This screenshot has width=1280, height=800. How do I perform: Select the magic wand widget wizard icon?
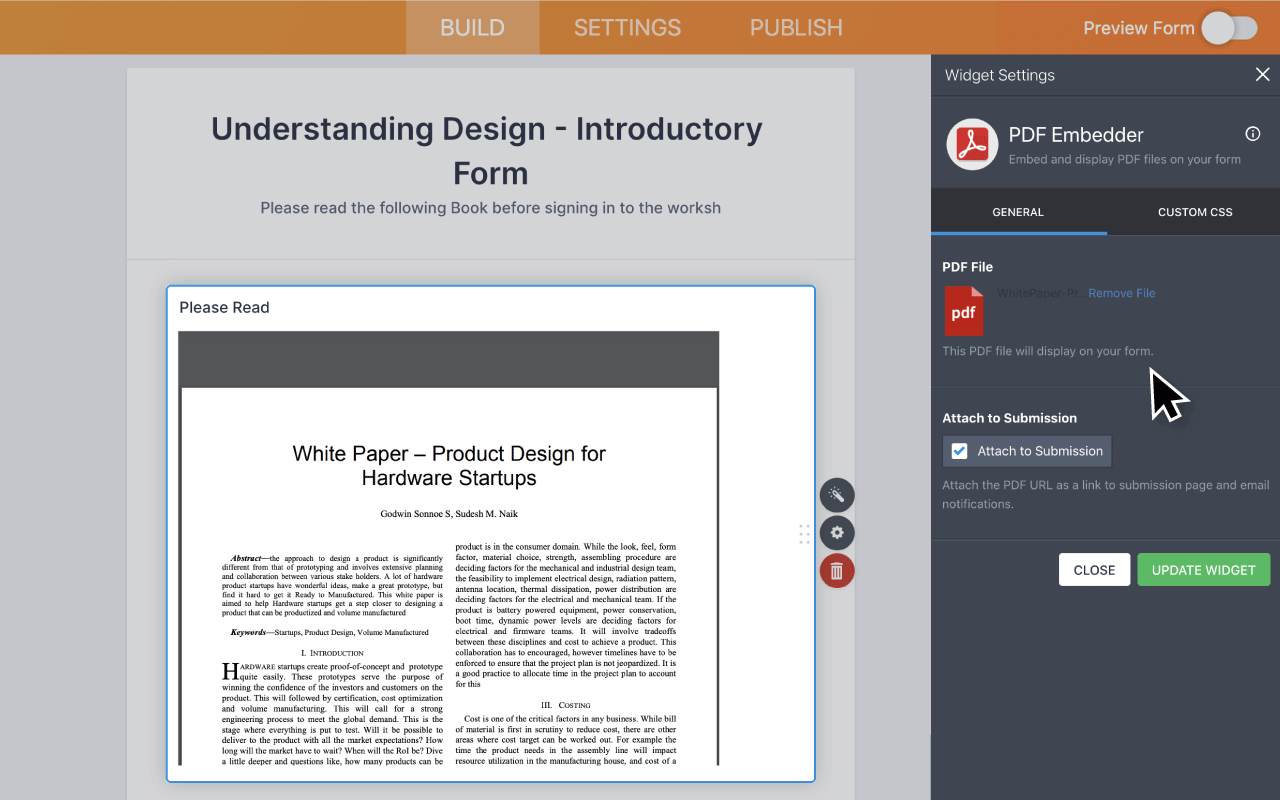tap(837, 495)
